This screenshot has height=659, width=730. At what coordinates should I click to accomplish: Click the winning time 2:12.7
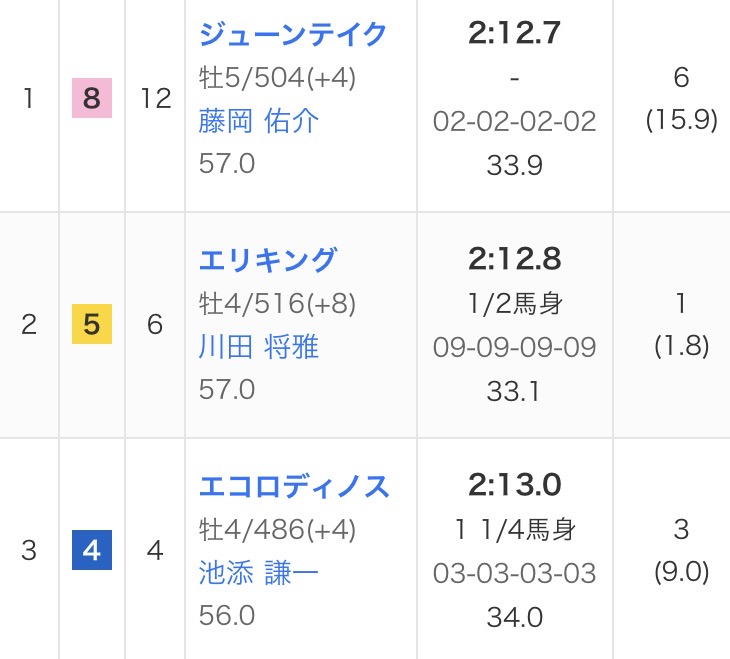click(x=514, y=34)
